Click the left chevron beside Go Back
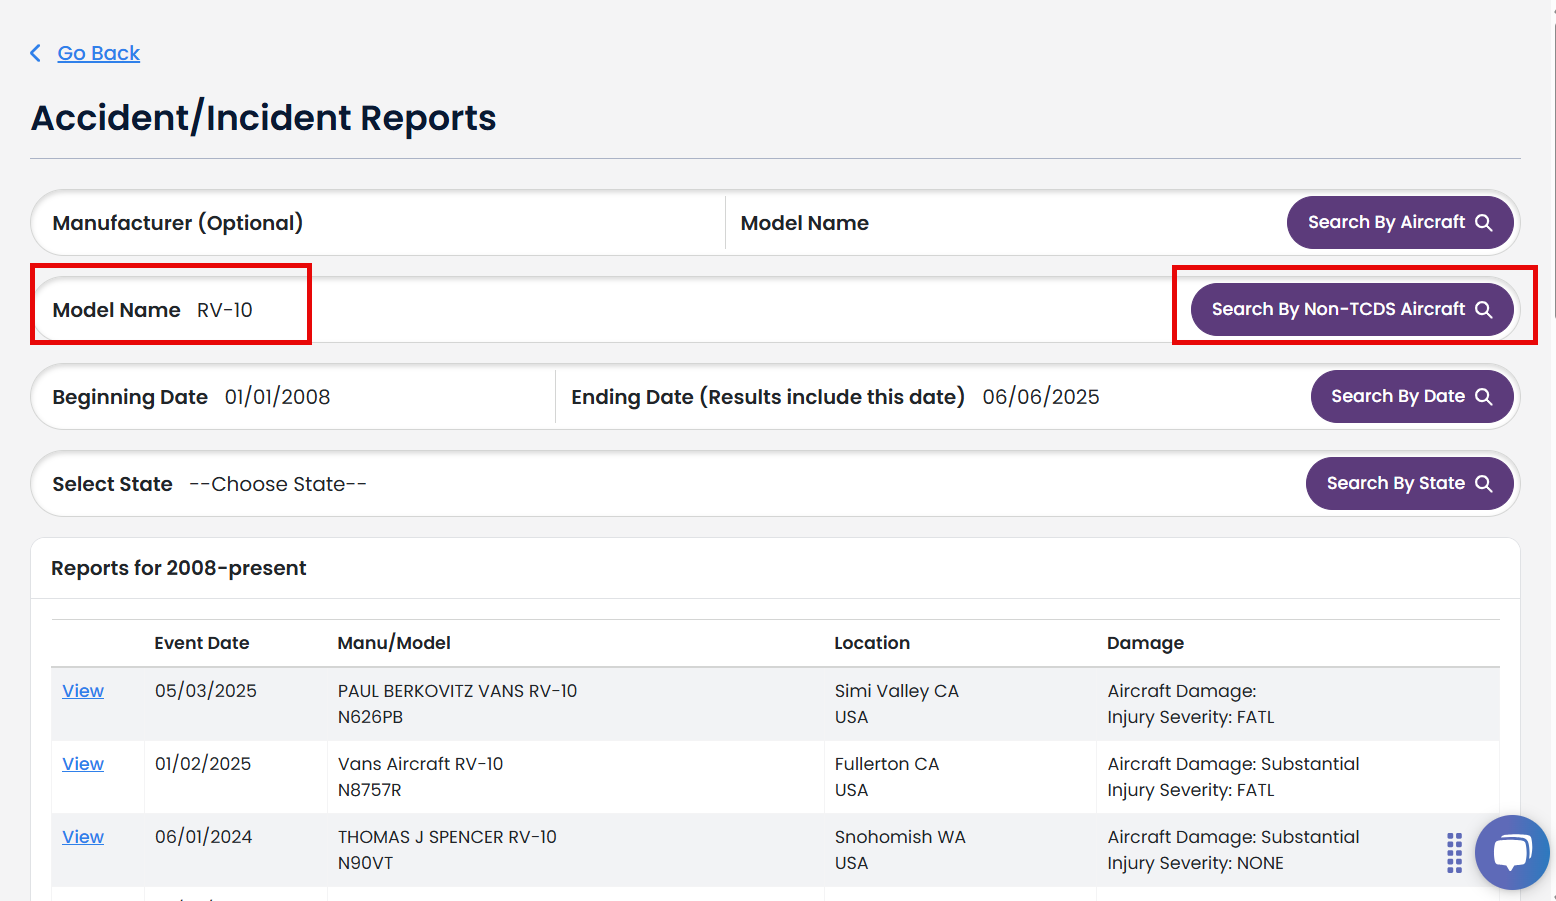This screenshot has height=901, width=1556. [x=36, y=52]
